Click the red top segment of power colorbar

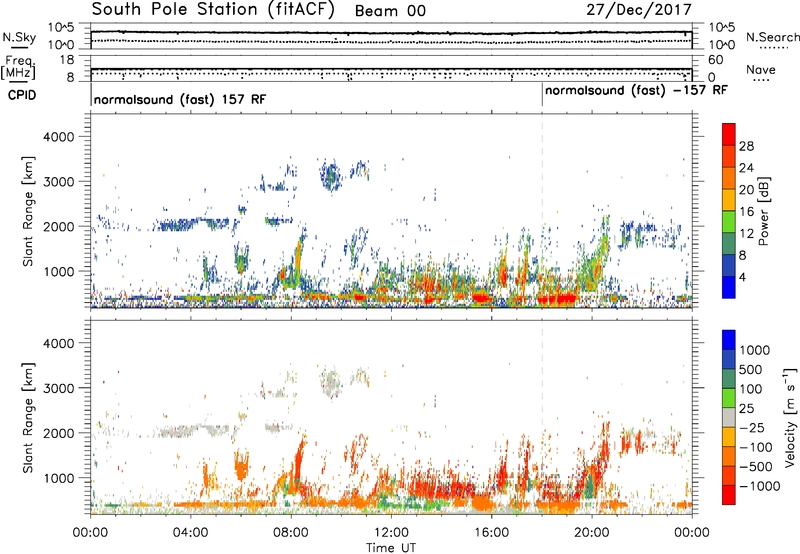pyautogui.click(x=729, y=135)
